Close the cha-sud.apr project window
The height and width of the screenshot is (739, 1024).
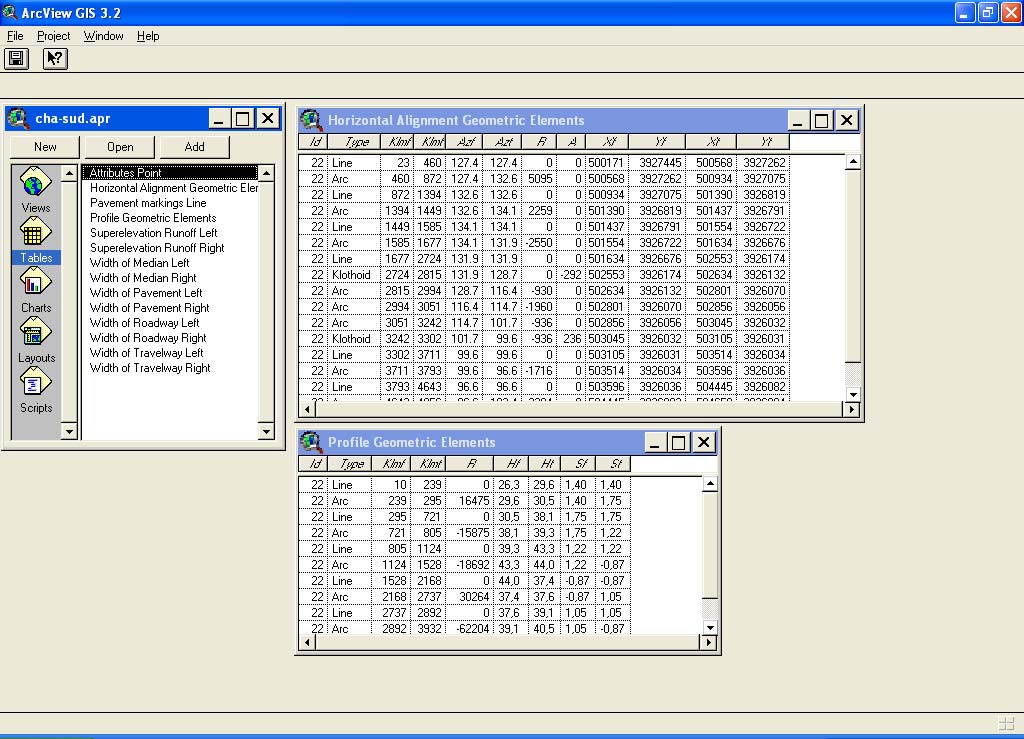pyautogui.click(x=268, y=119)
